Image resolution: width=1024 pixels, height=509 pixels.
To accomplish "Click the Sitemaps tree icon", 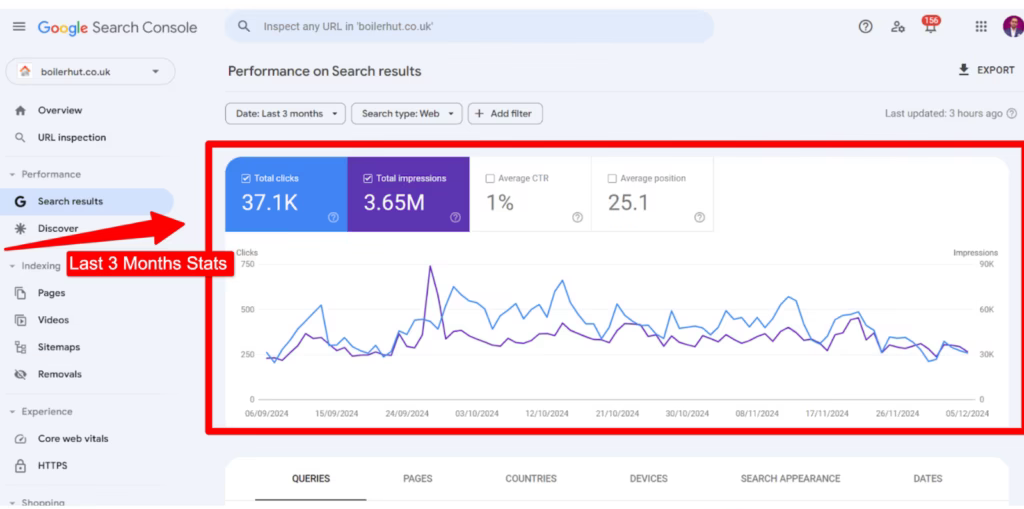I will 20,347.
